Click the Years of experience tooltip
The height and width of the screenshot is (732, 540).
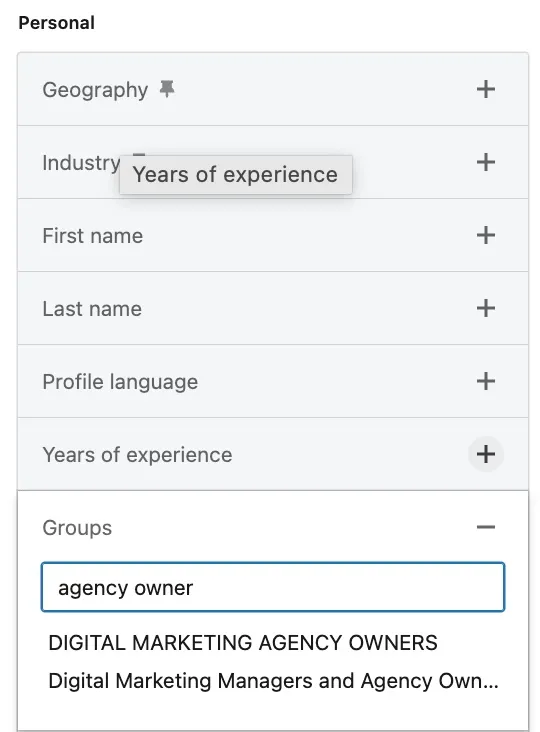pyautogui.click(x=236, y=175)
